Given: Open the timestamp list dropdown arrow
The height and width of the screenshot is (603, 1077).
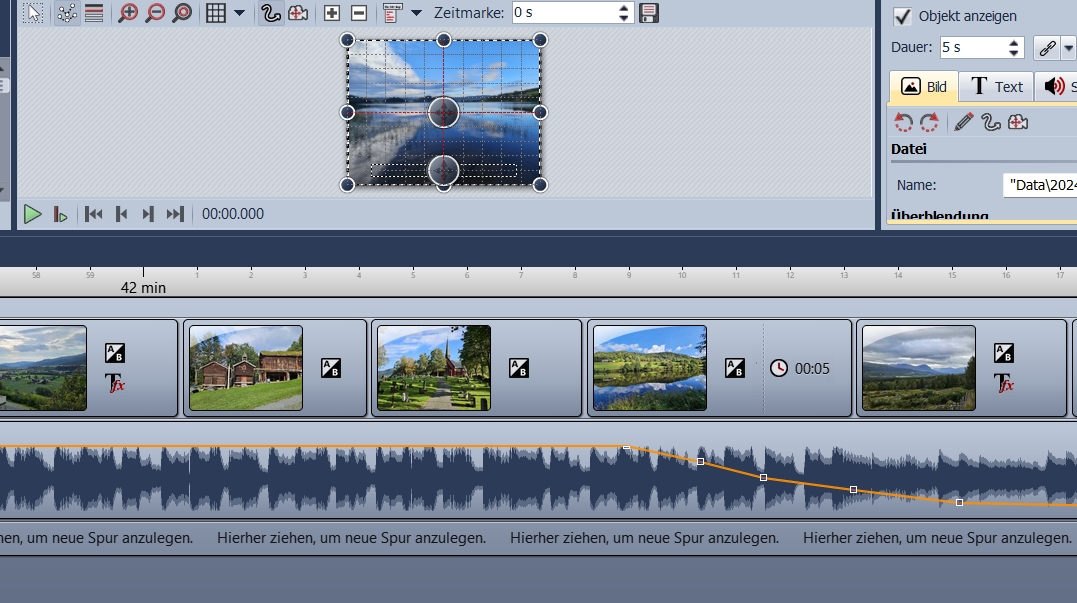Looking at the screenshot, I should (416, 13).
